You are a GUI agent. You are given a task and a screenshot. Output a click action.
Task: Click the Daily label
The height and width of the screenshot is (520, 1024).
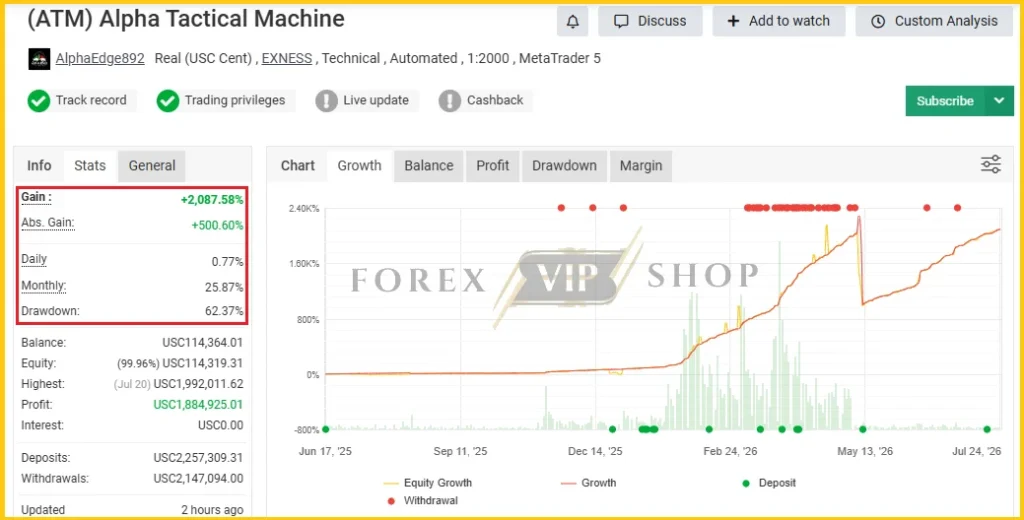pyautogui.click(x=34, y=259)
